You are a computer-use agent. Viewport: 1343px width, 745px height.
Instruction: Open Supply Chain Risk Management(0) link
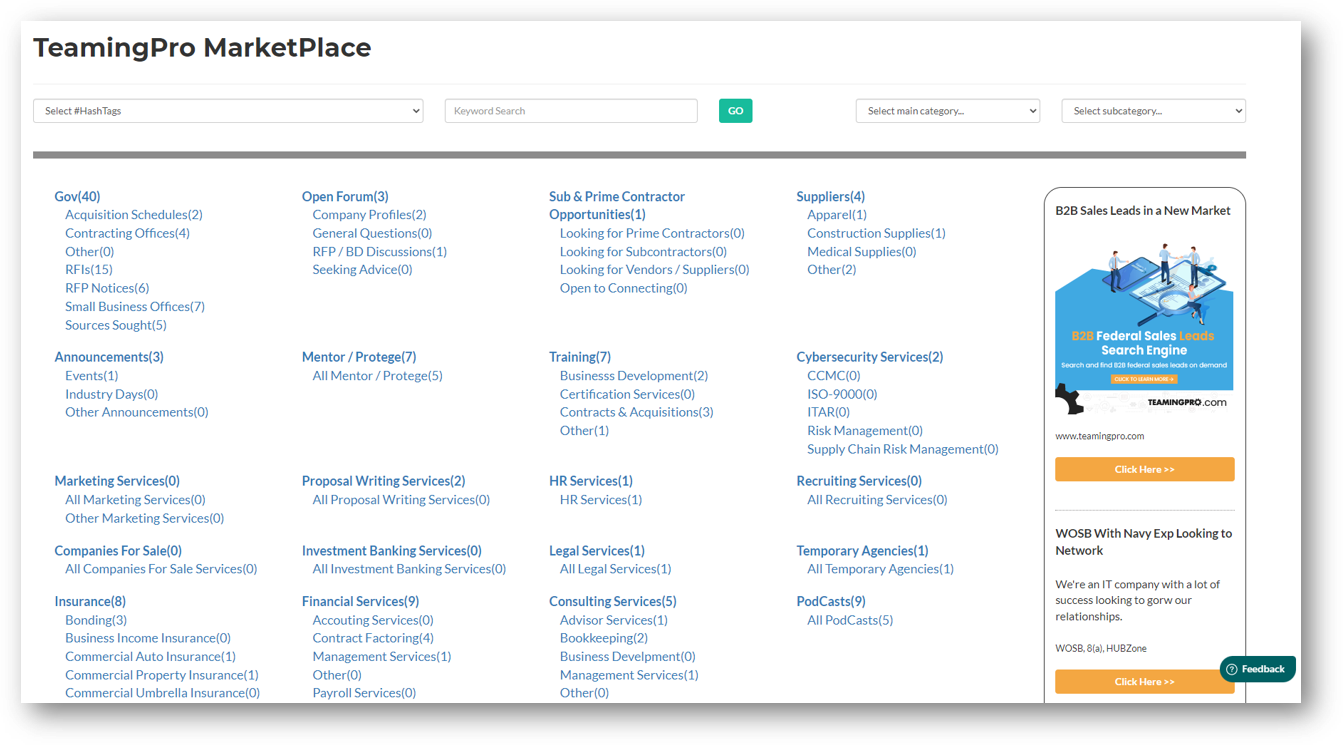902,449
